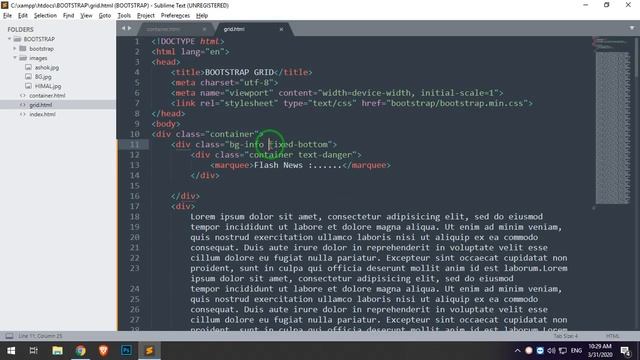Open container.html from the sidebar
The height and width of the screenshot is (360, 640).
47,96
